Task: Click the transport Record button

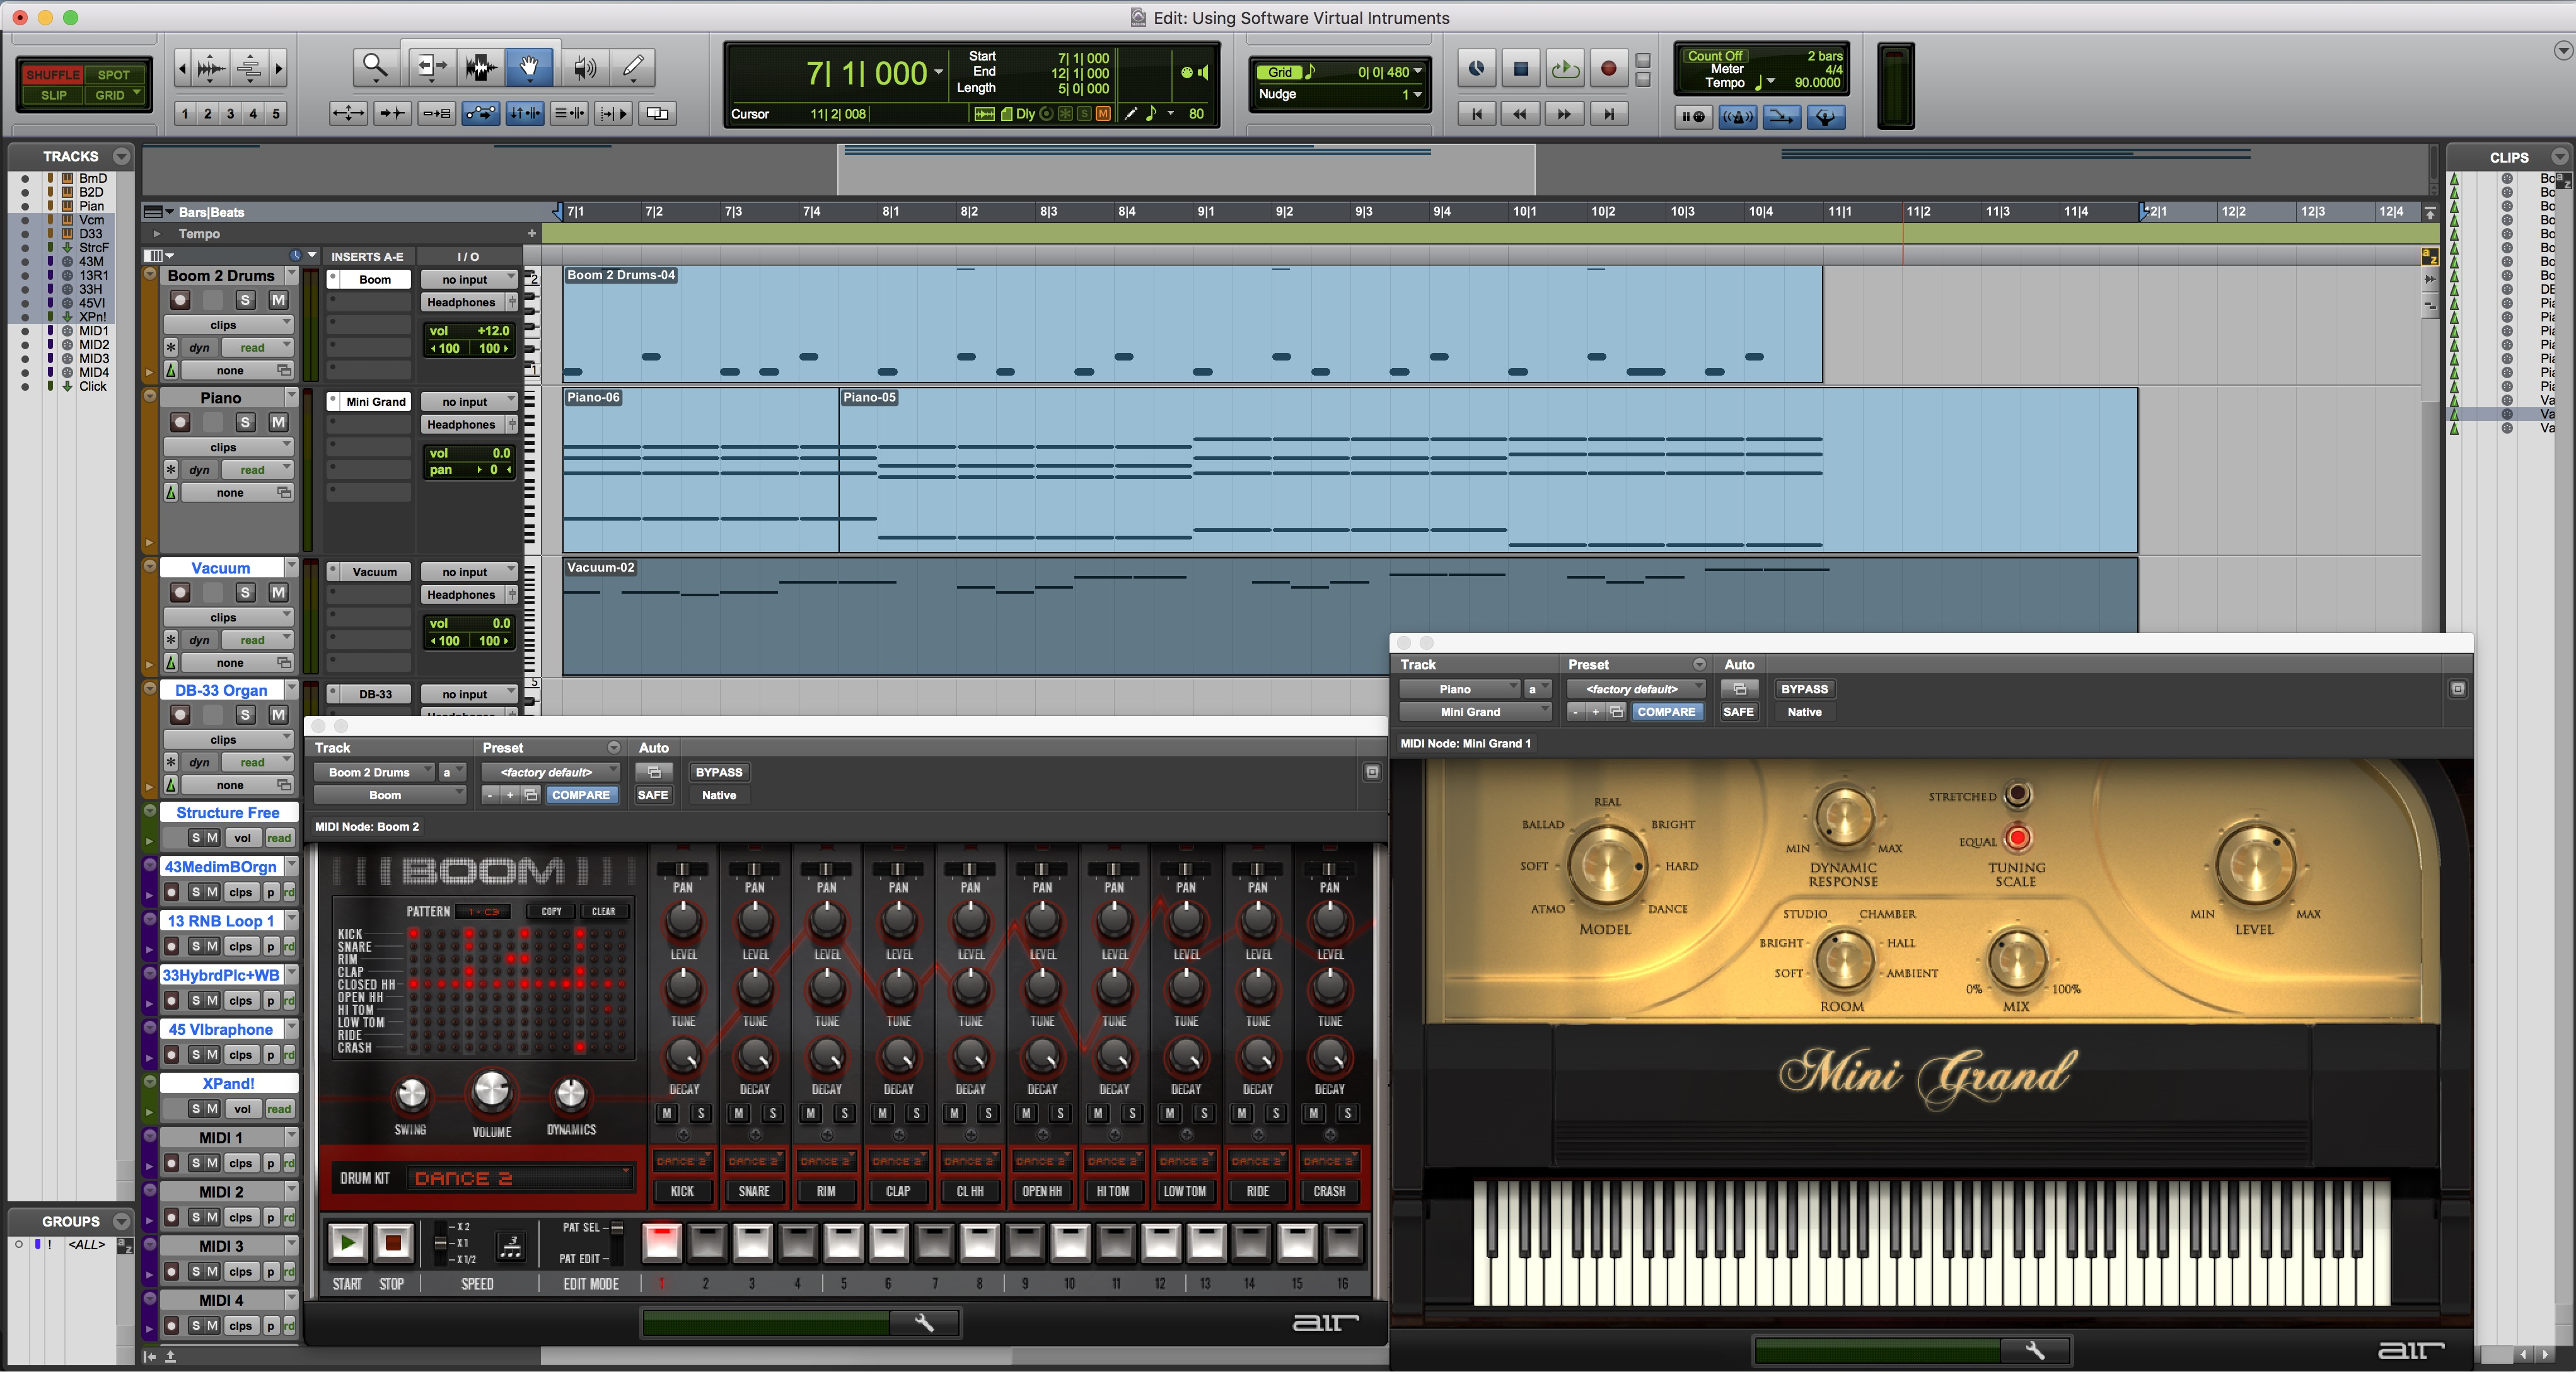Action: pyautogui.click(x=1608, y=69)
